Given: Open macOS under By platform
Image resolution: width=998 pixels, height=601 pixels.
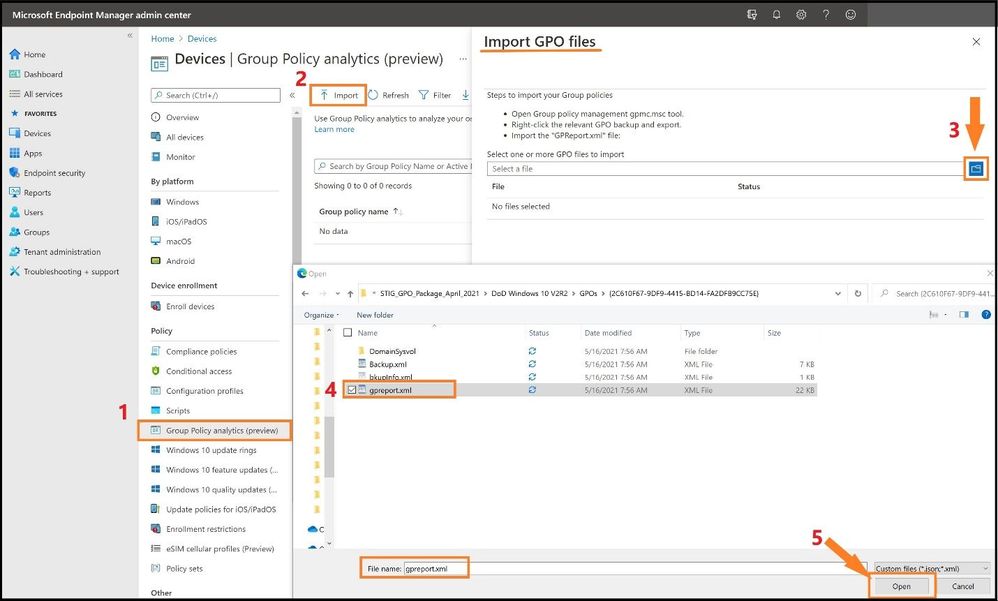Looking at the screenshot, I should tap(171, 242).
